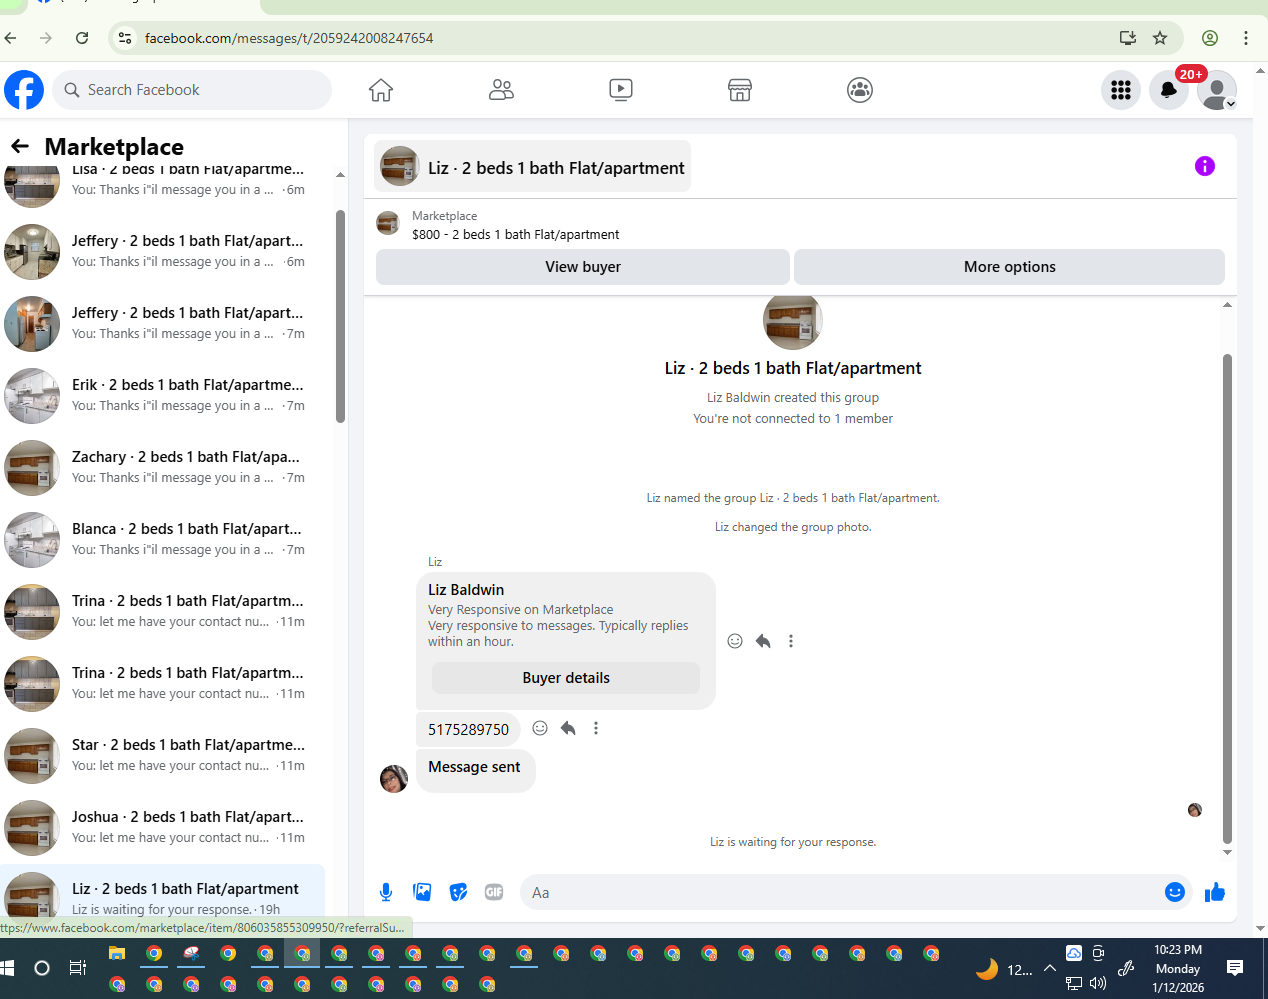Open the Video (Watch) icon

pos(621,90)
